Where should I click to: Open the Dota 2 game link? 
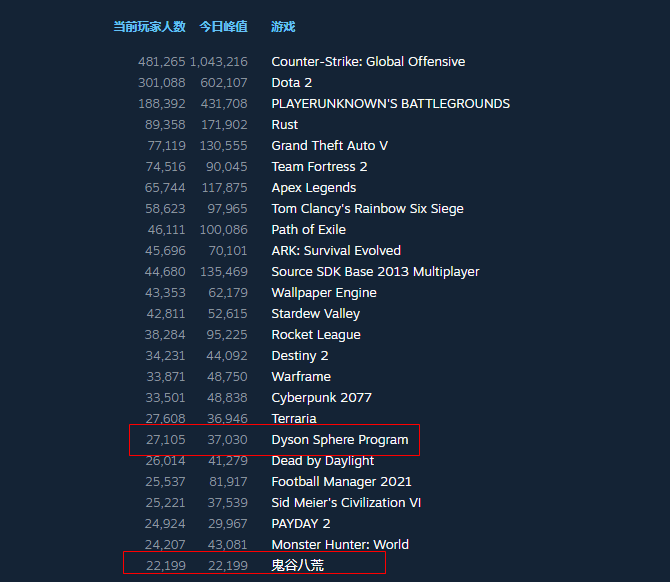coord(291,82)
